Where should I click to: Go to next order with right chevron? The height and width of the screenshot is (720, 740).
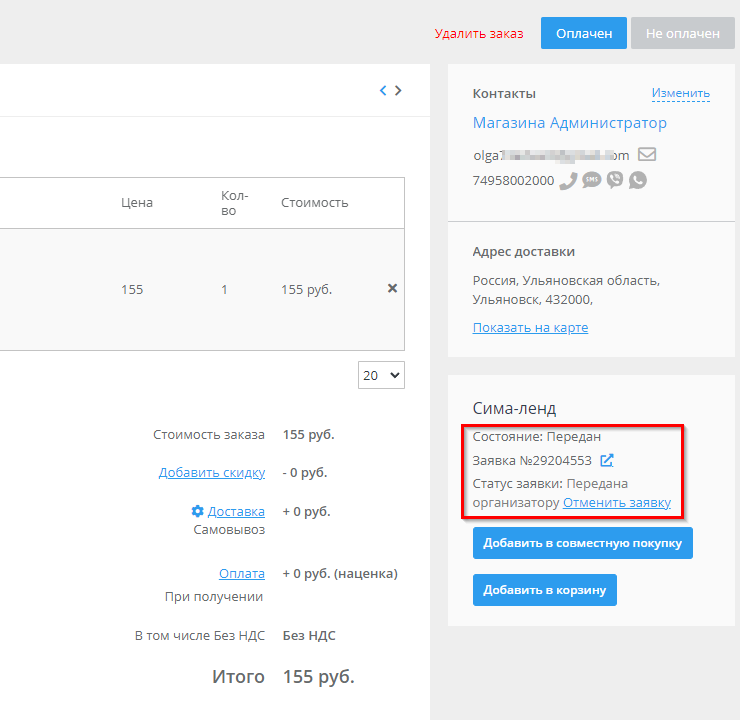[x=398, y=90]
